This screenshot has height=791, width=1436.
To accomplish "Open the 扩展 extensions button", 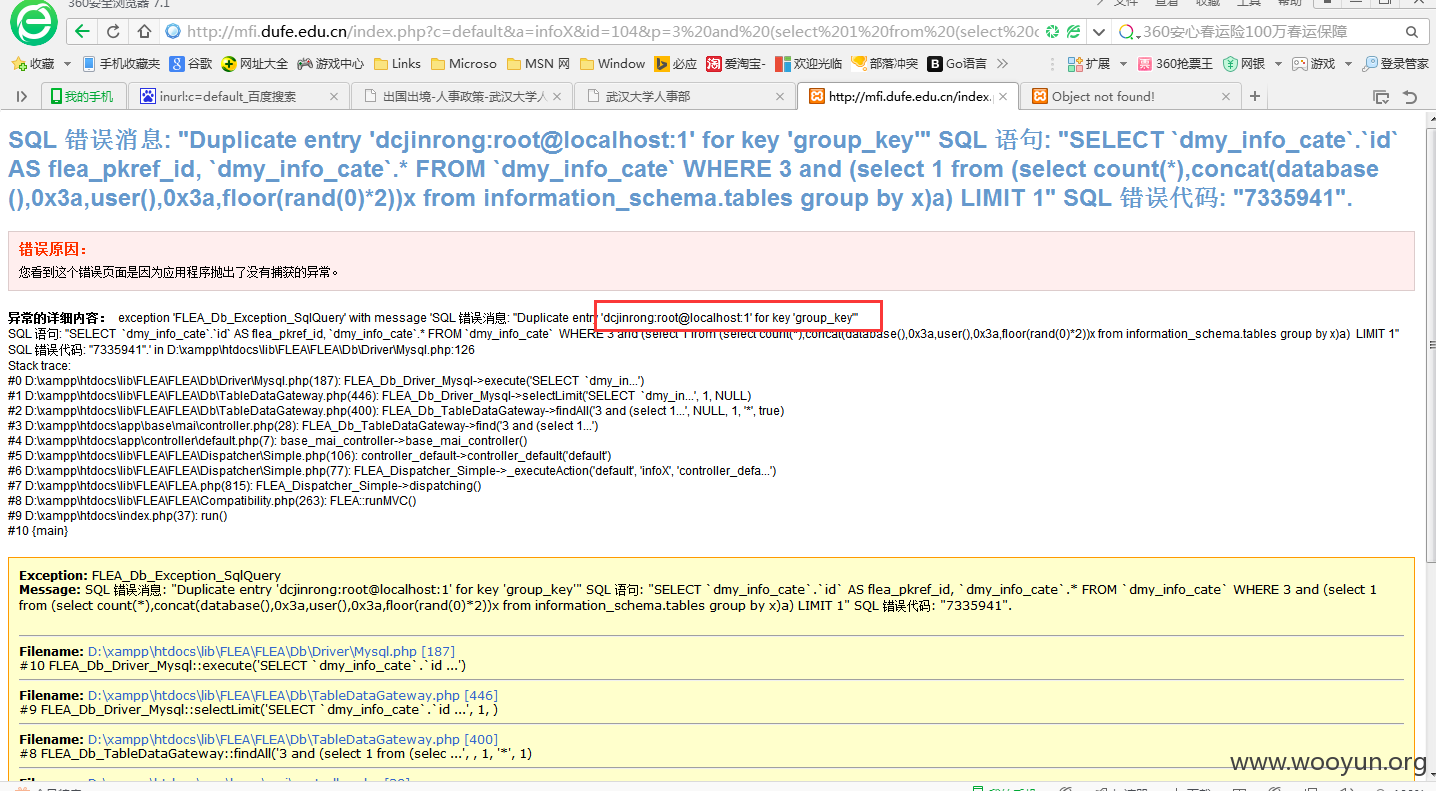I will (x=1089, y=64).
